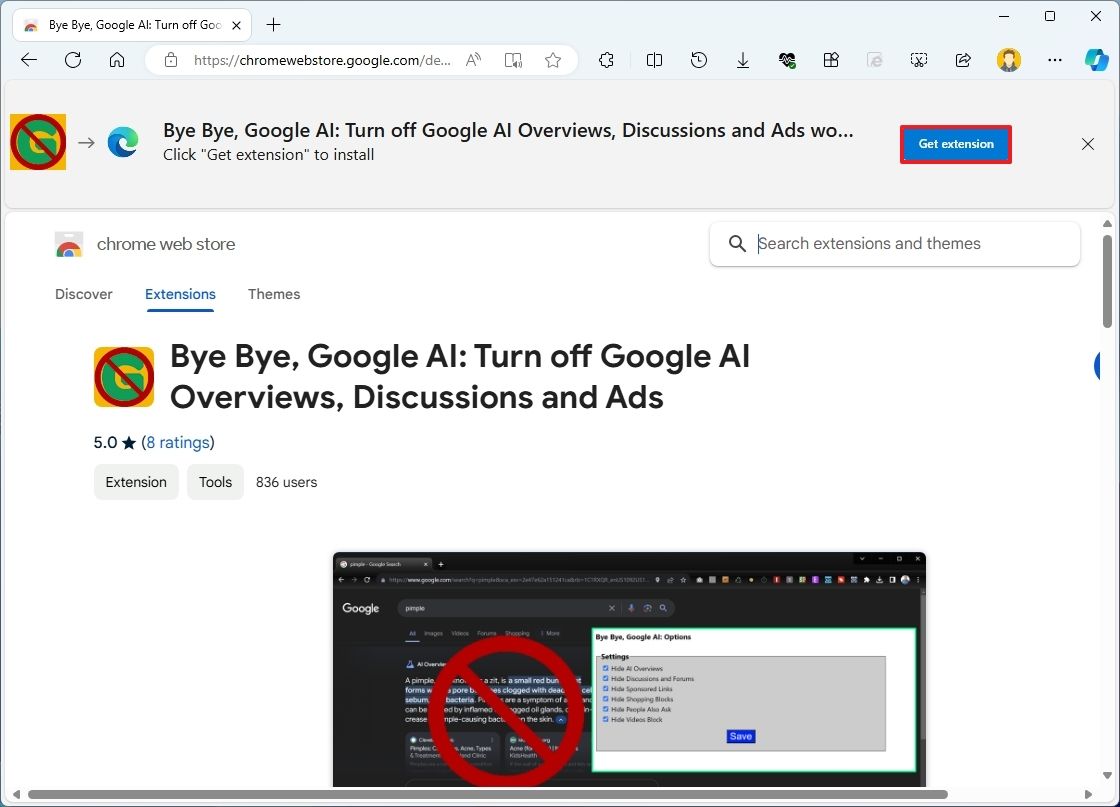The height and width of the screenshot is (807, 1120).
Task: Open the Discover tab
Action: tap(84, 294)
